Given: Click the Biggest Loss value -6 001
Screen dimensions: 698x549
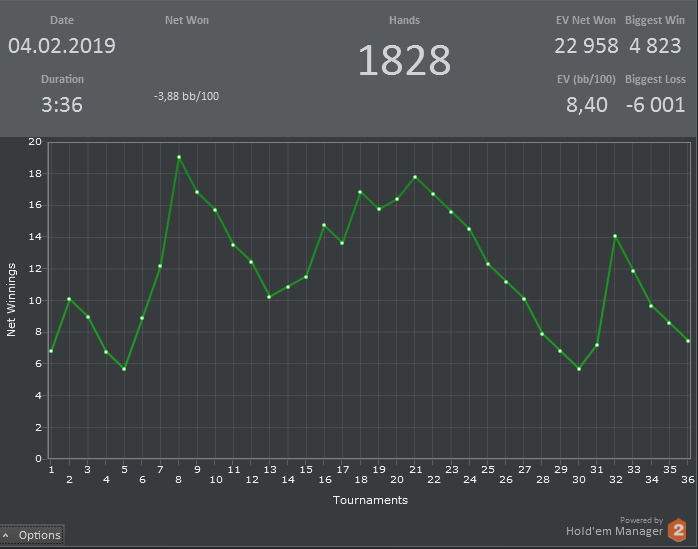Looking at the screenshot, I should [x=655, y=105].
